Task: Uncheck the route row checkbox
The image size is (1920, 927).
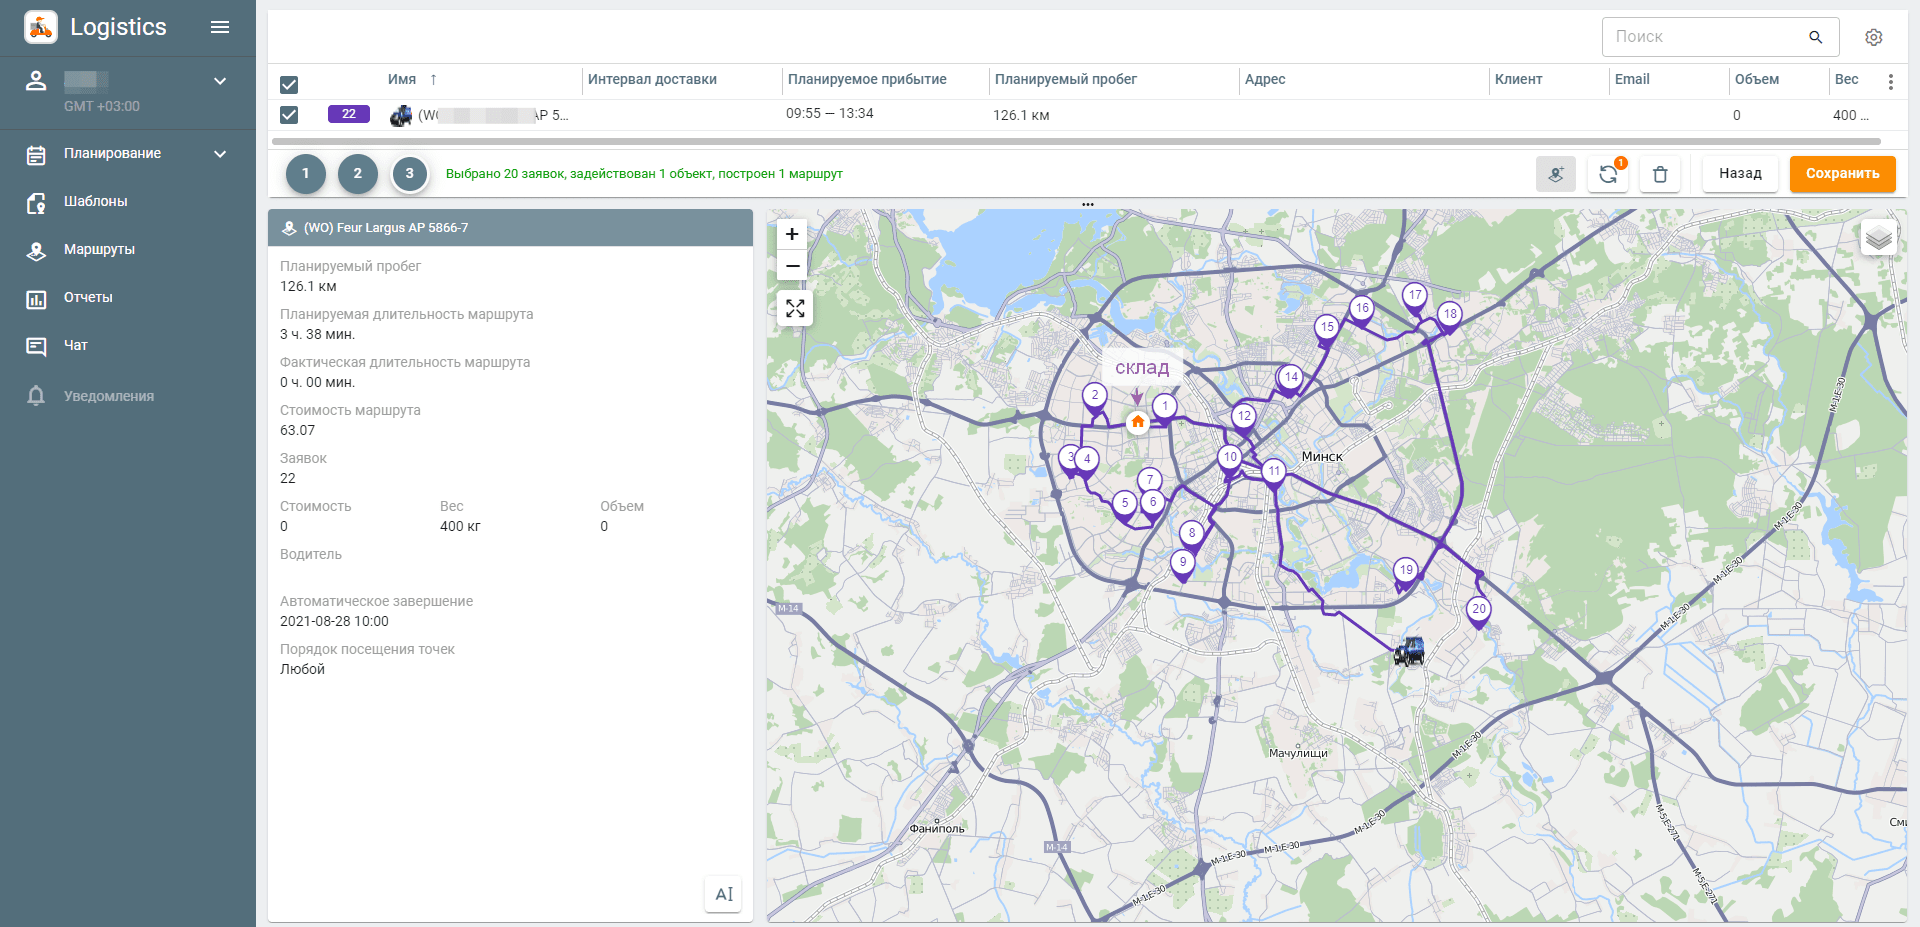Action: [x=289, y=115]
